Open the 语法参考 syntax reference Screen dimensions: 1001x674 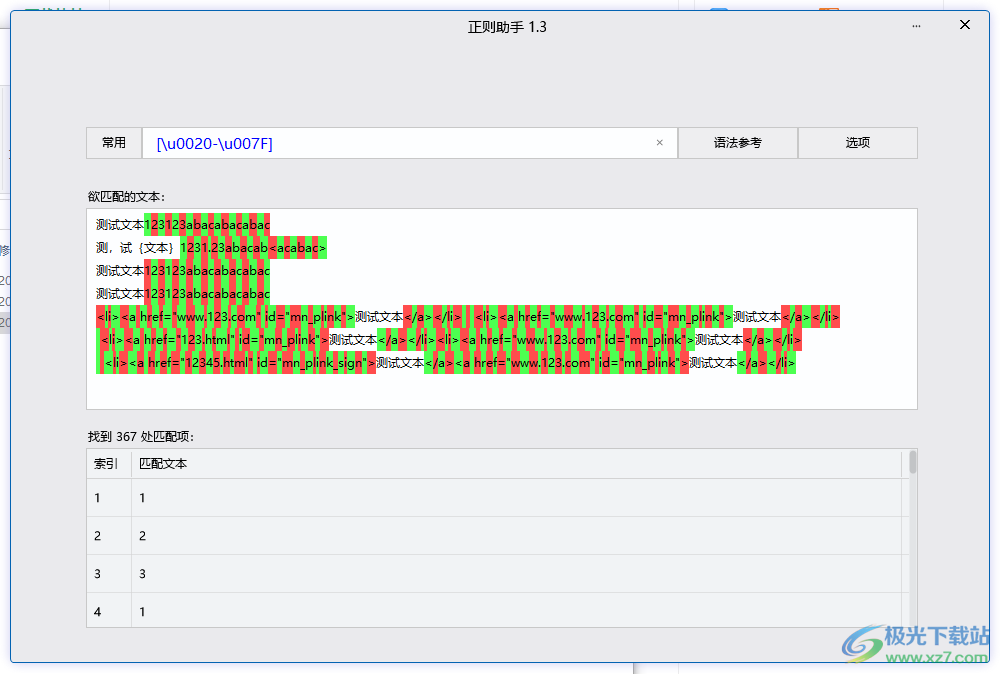coord(737,143)
